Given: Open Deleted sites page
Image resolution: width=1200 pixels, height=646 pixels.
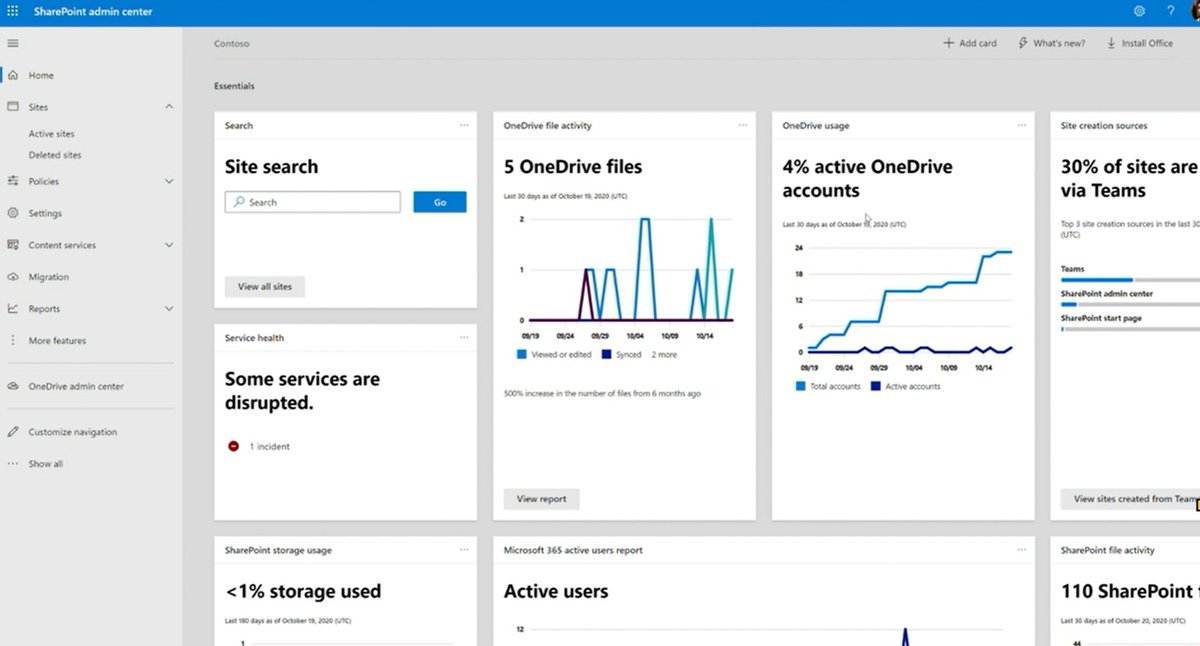Looking at the screenshot, I should [x=55, y=155].
